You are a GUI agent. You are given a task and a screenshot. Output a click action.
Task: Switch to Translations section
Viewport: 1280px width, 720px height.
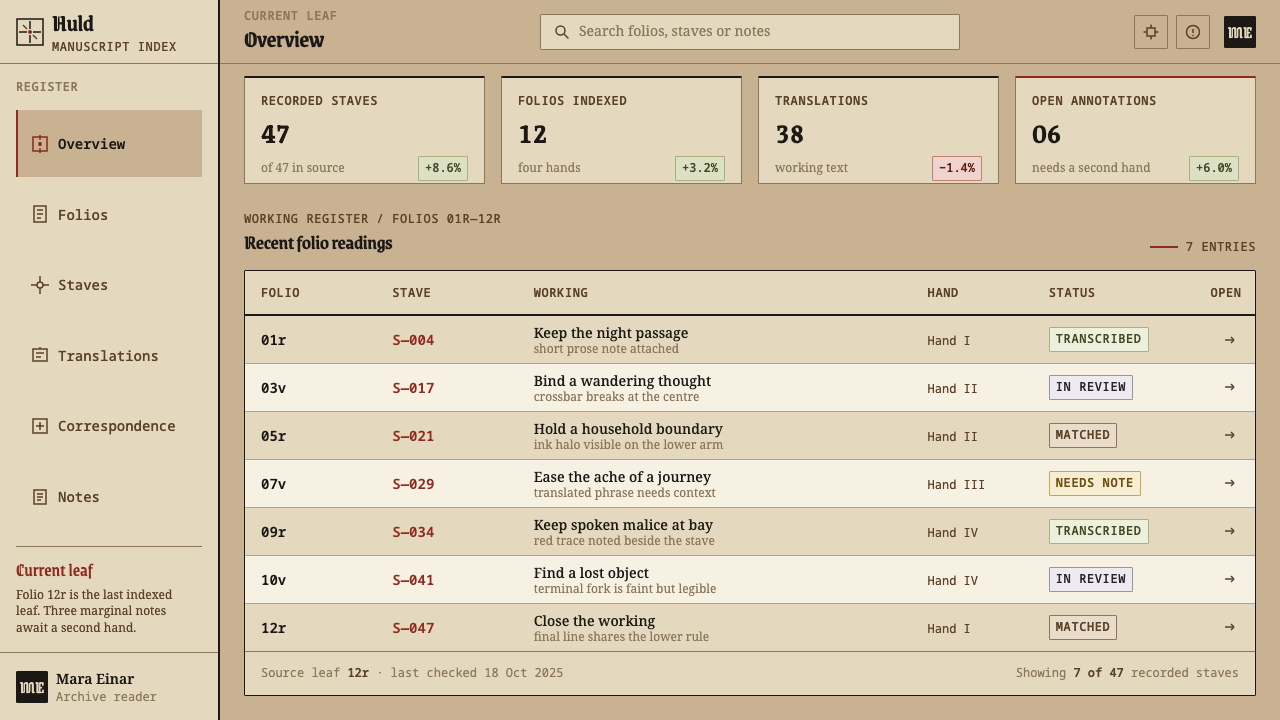(109, 355)
